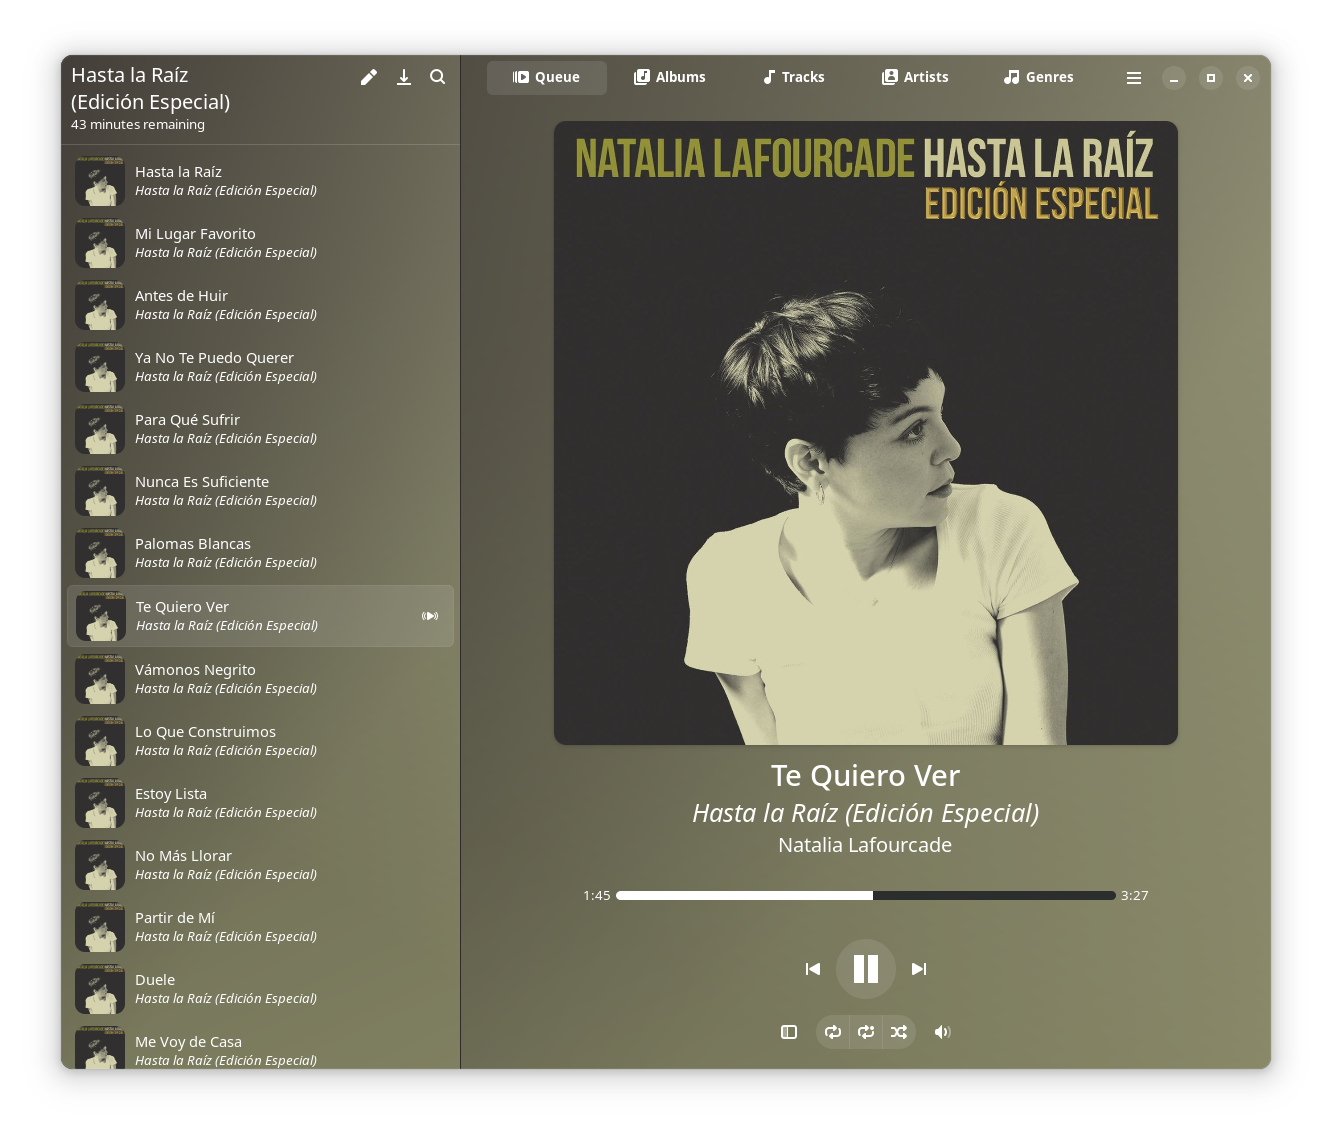Play 'Nunca Es Suficiente' from queue
1332x1136 pixels.
pos(260,491)
